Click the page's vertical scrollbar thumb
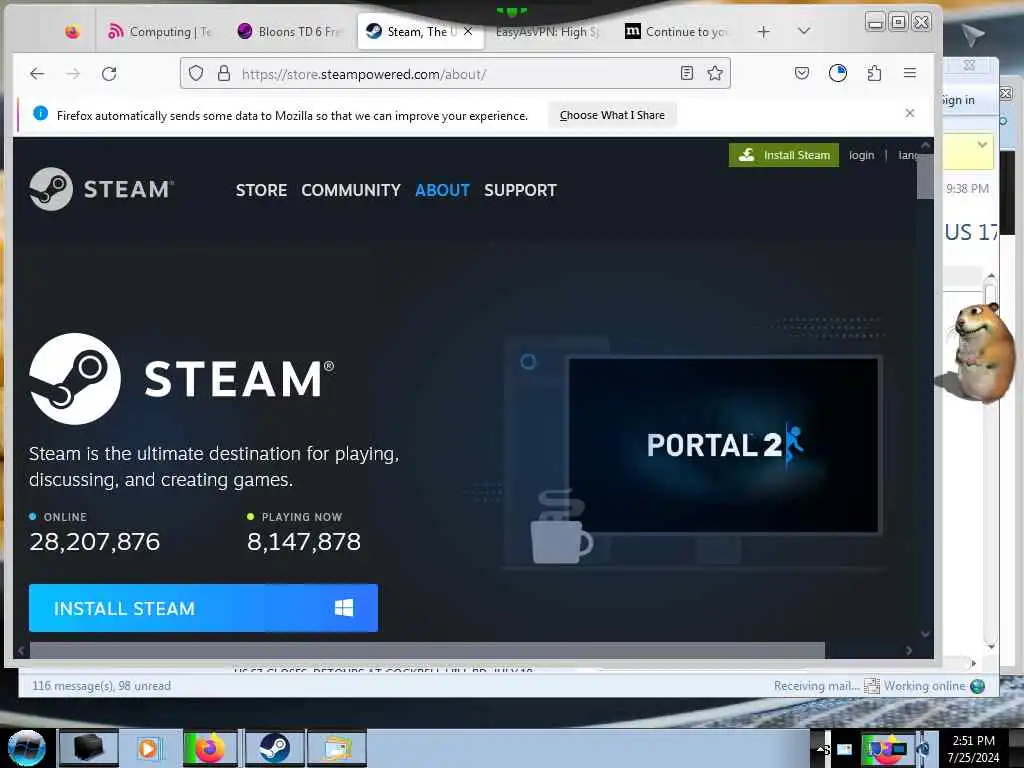Viewport: 1024px width, 768px height. pyautogui.click(x=925, y=175)
